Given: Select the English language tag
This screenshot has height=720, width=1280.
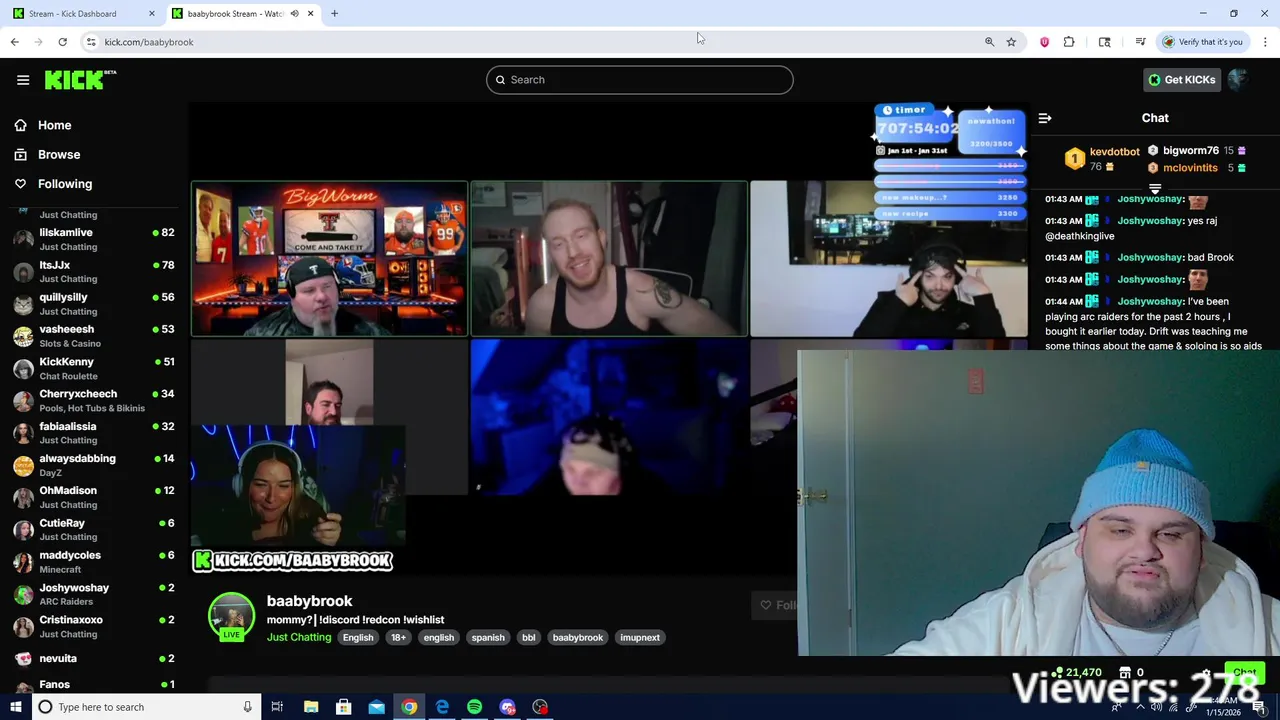Looking at the screenshot, I should [358, 638].
